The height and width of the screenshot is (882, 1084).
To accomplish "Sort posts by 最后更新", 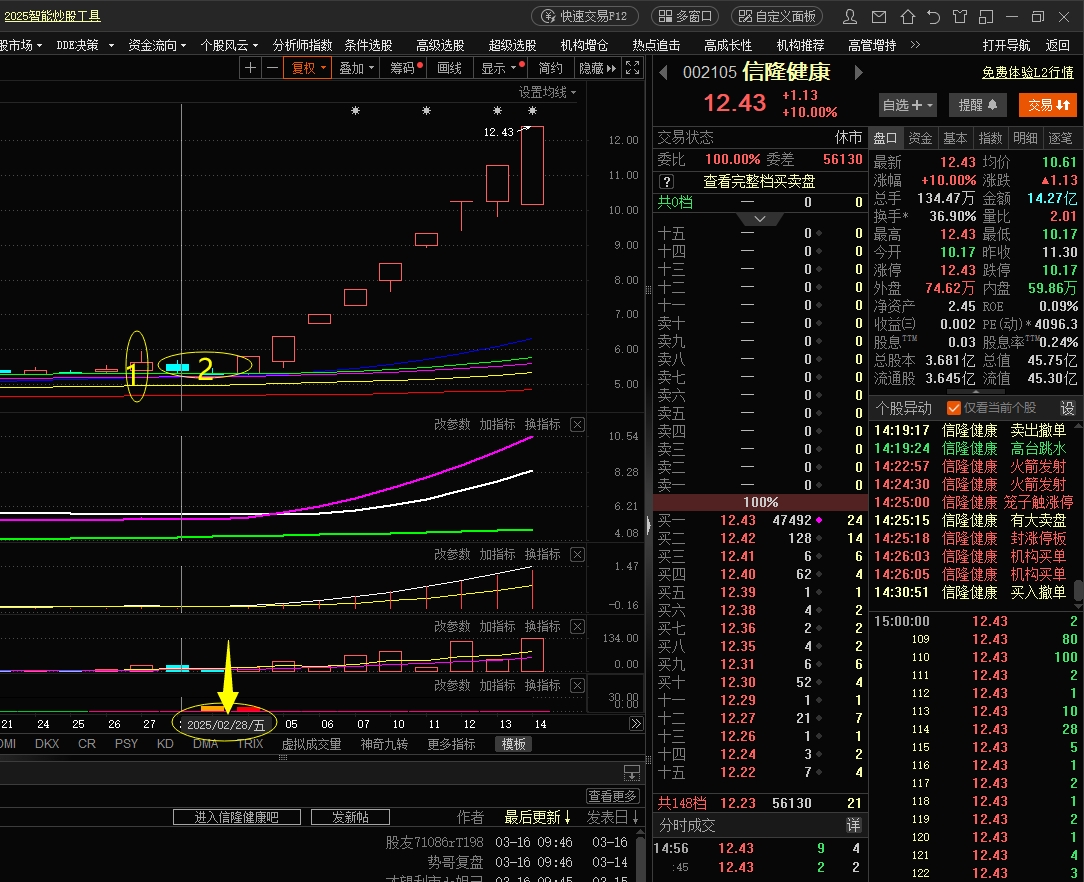I will (537, 817).
